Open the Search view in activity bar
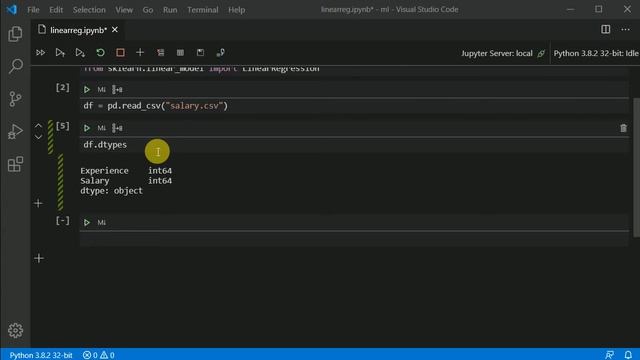This screenshot has width=640, height=360. [x=15, y=66]
